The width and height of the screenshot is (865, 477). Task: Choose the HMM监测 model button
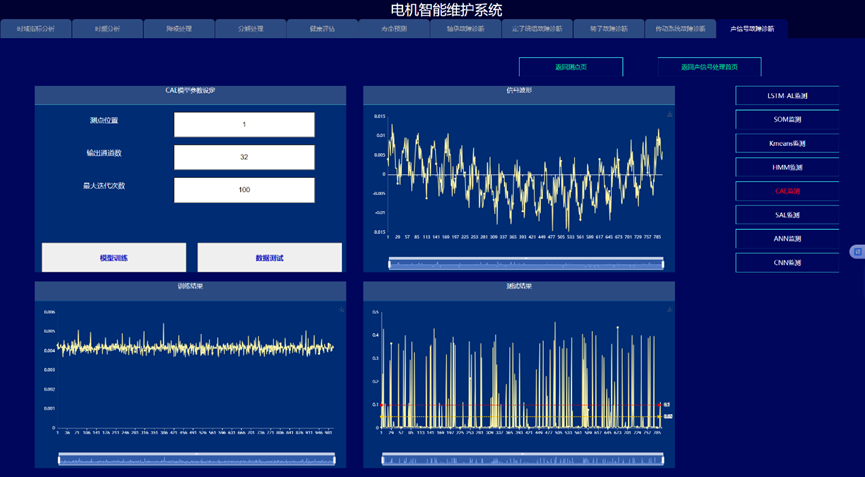(x=787, y=167)
